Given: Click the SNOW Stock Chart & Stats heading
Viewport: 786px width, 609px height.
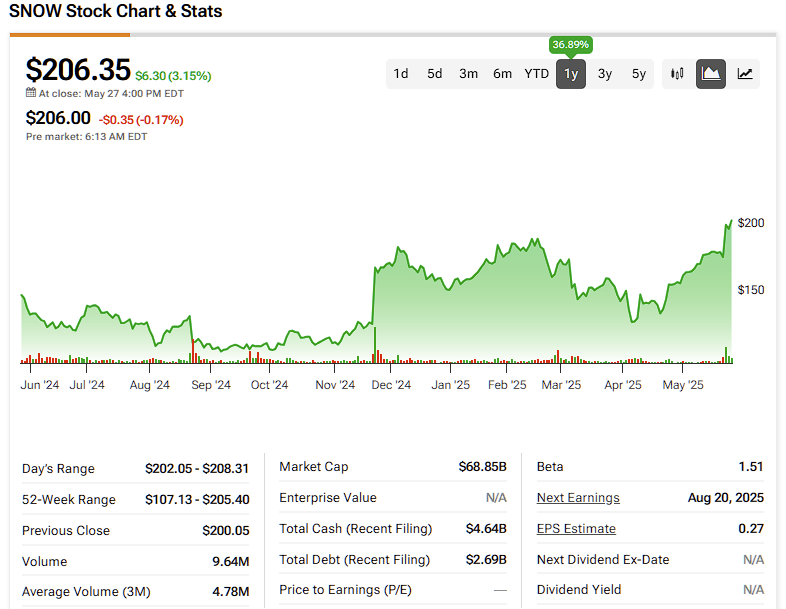Looking at the screenshot, I should click(116, 11).
